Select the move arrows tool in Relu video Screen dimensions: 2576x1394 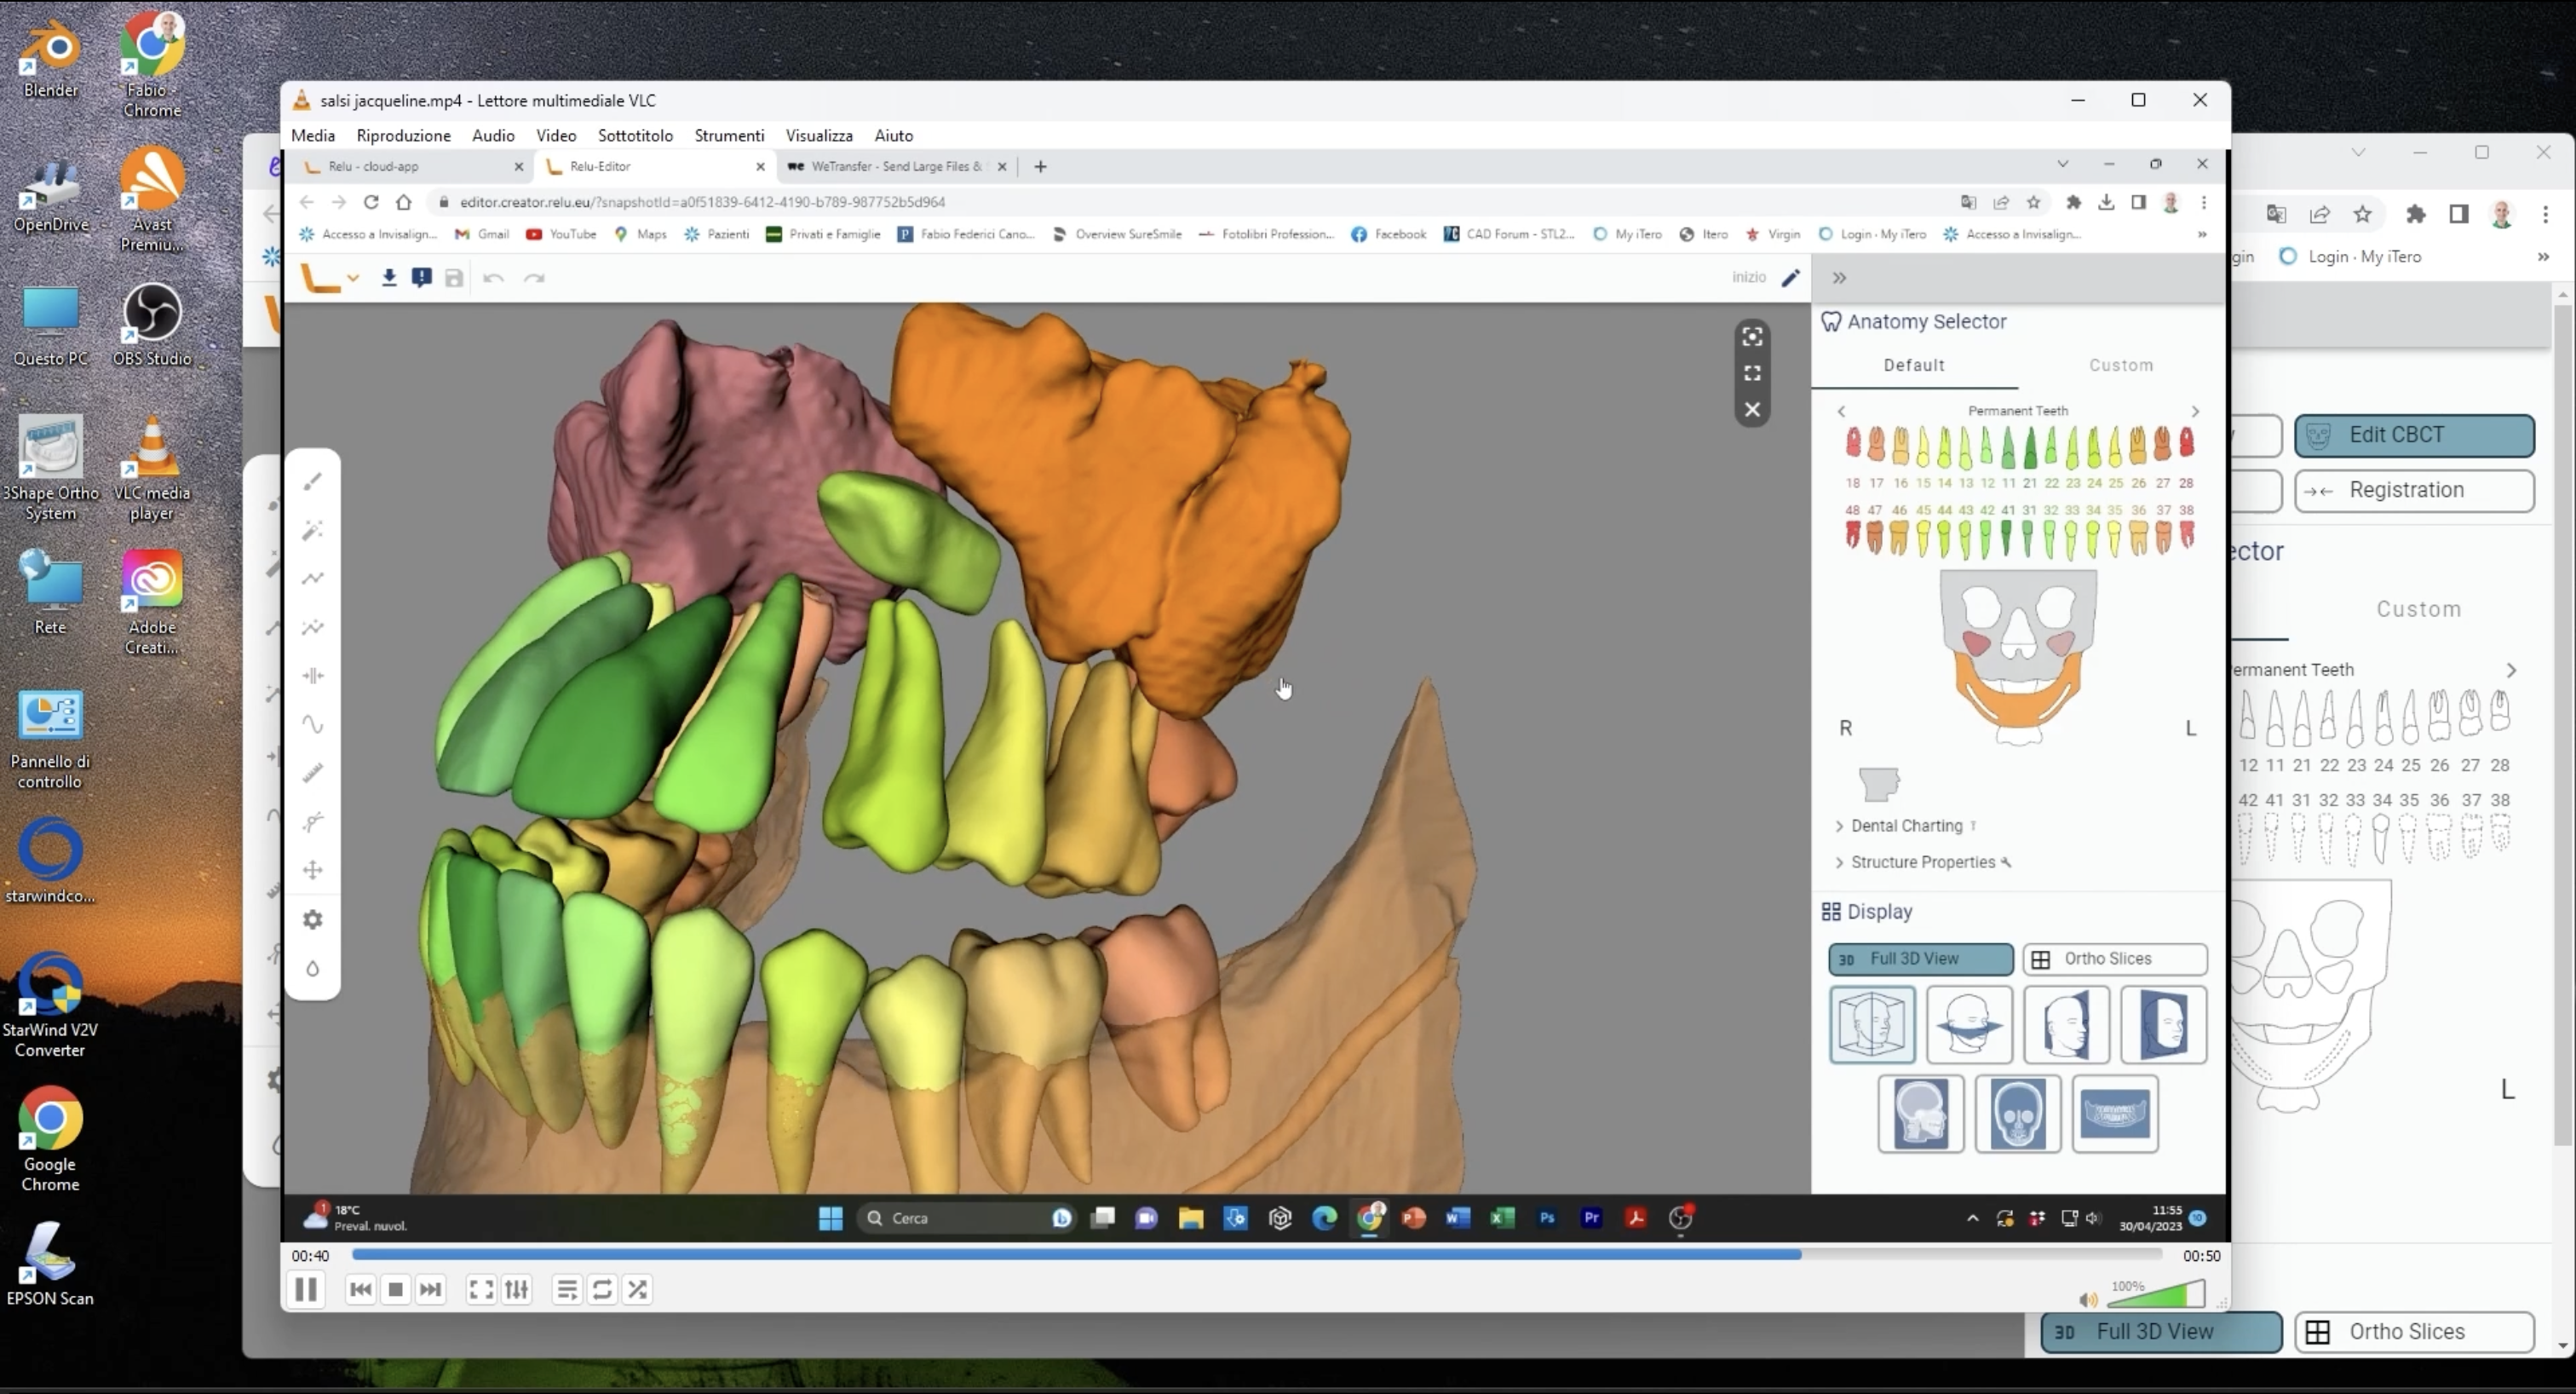click(313, 870)
